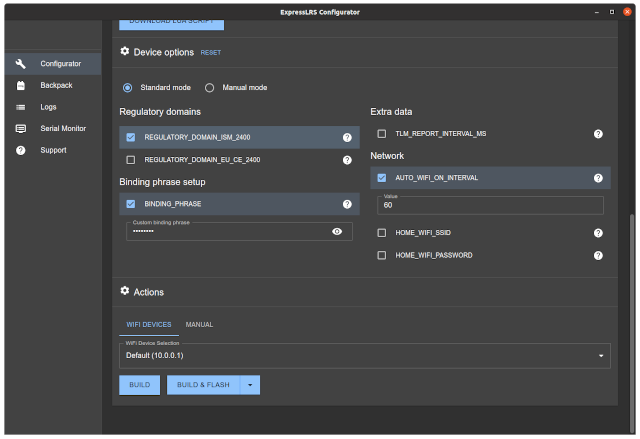The width and height of the screenshot is (640, 439).
Task: Go to Configurator section
Action: point(53,64)
